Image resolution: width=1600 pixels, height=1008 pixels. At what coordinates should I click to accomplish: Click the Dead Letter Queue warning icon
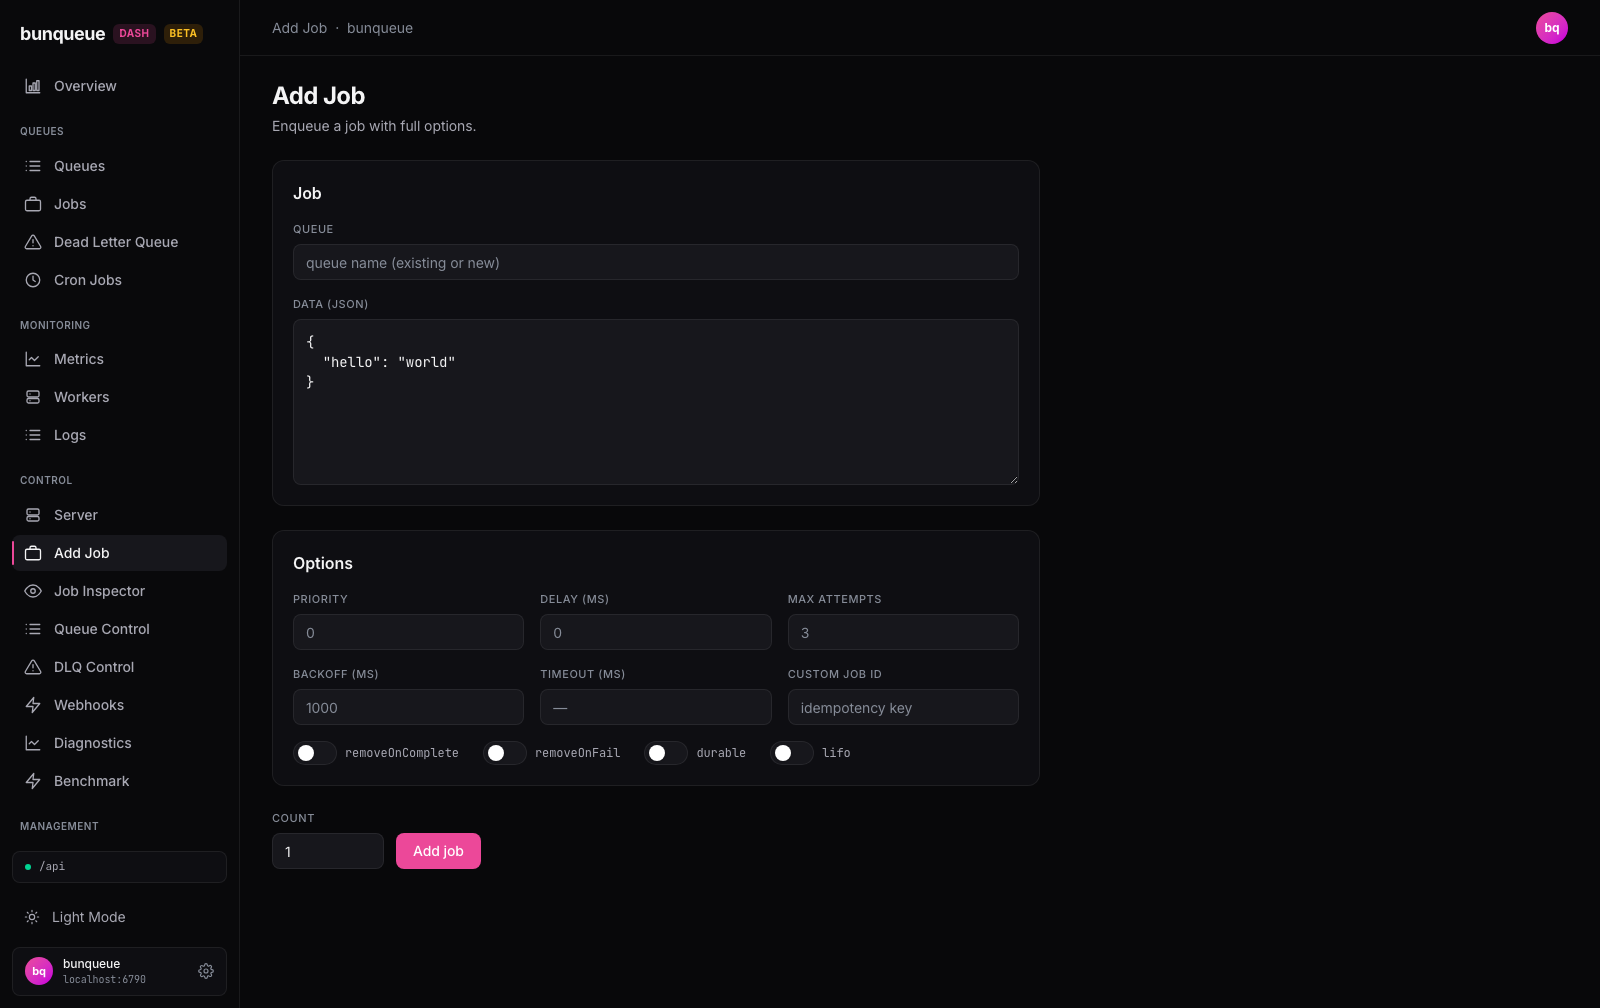pos(33,242)
